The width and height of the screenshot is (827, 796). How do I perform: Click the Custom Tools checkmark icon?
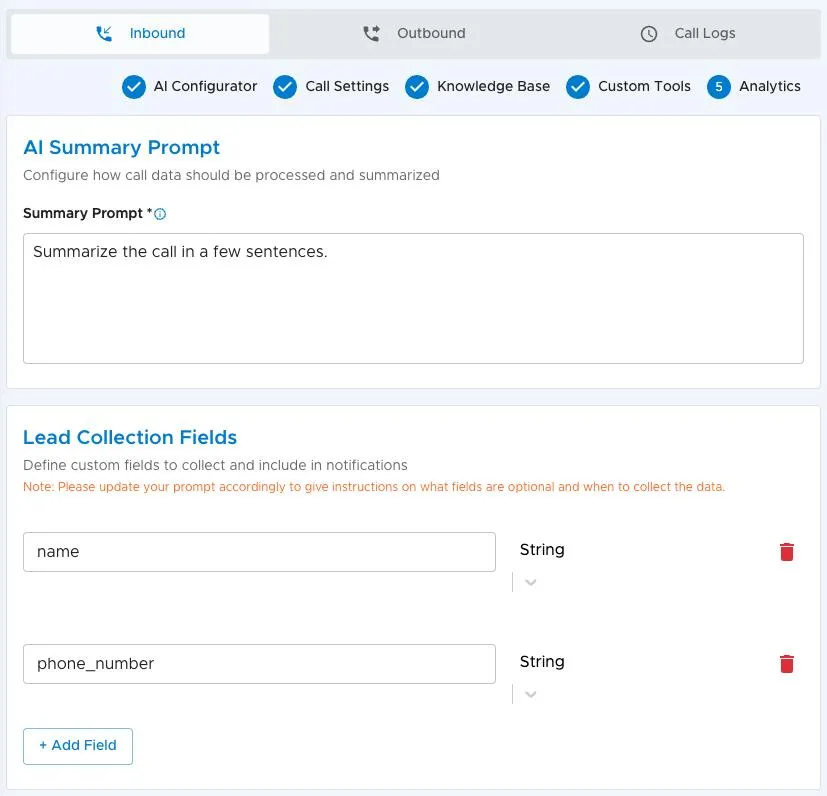[578, 87]
